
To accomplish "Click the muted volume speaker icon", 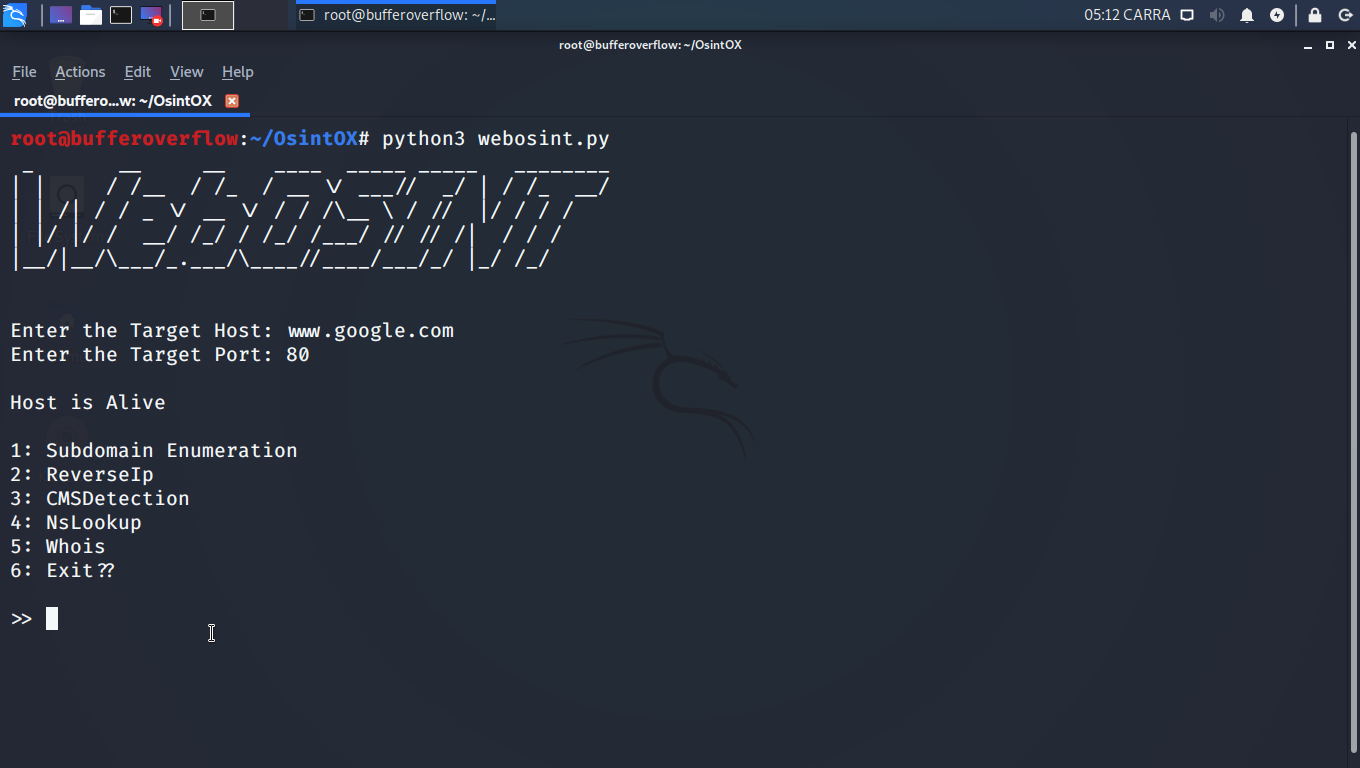I will pos(1217,15).
